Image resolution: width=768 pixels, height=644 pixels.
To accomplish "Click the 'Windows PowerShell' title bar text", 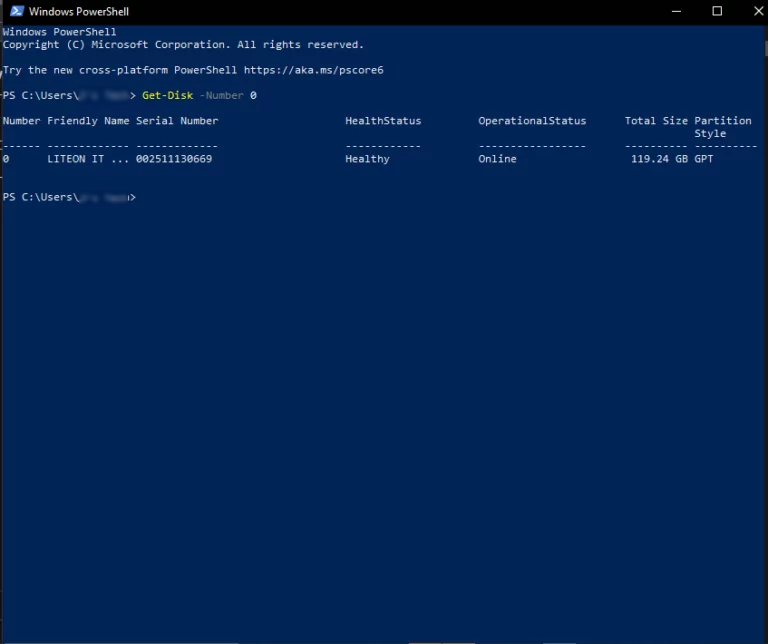I will pos(79,11).
